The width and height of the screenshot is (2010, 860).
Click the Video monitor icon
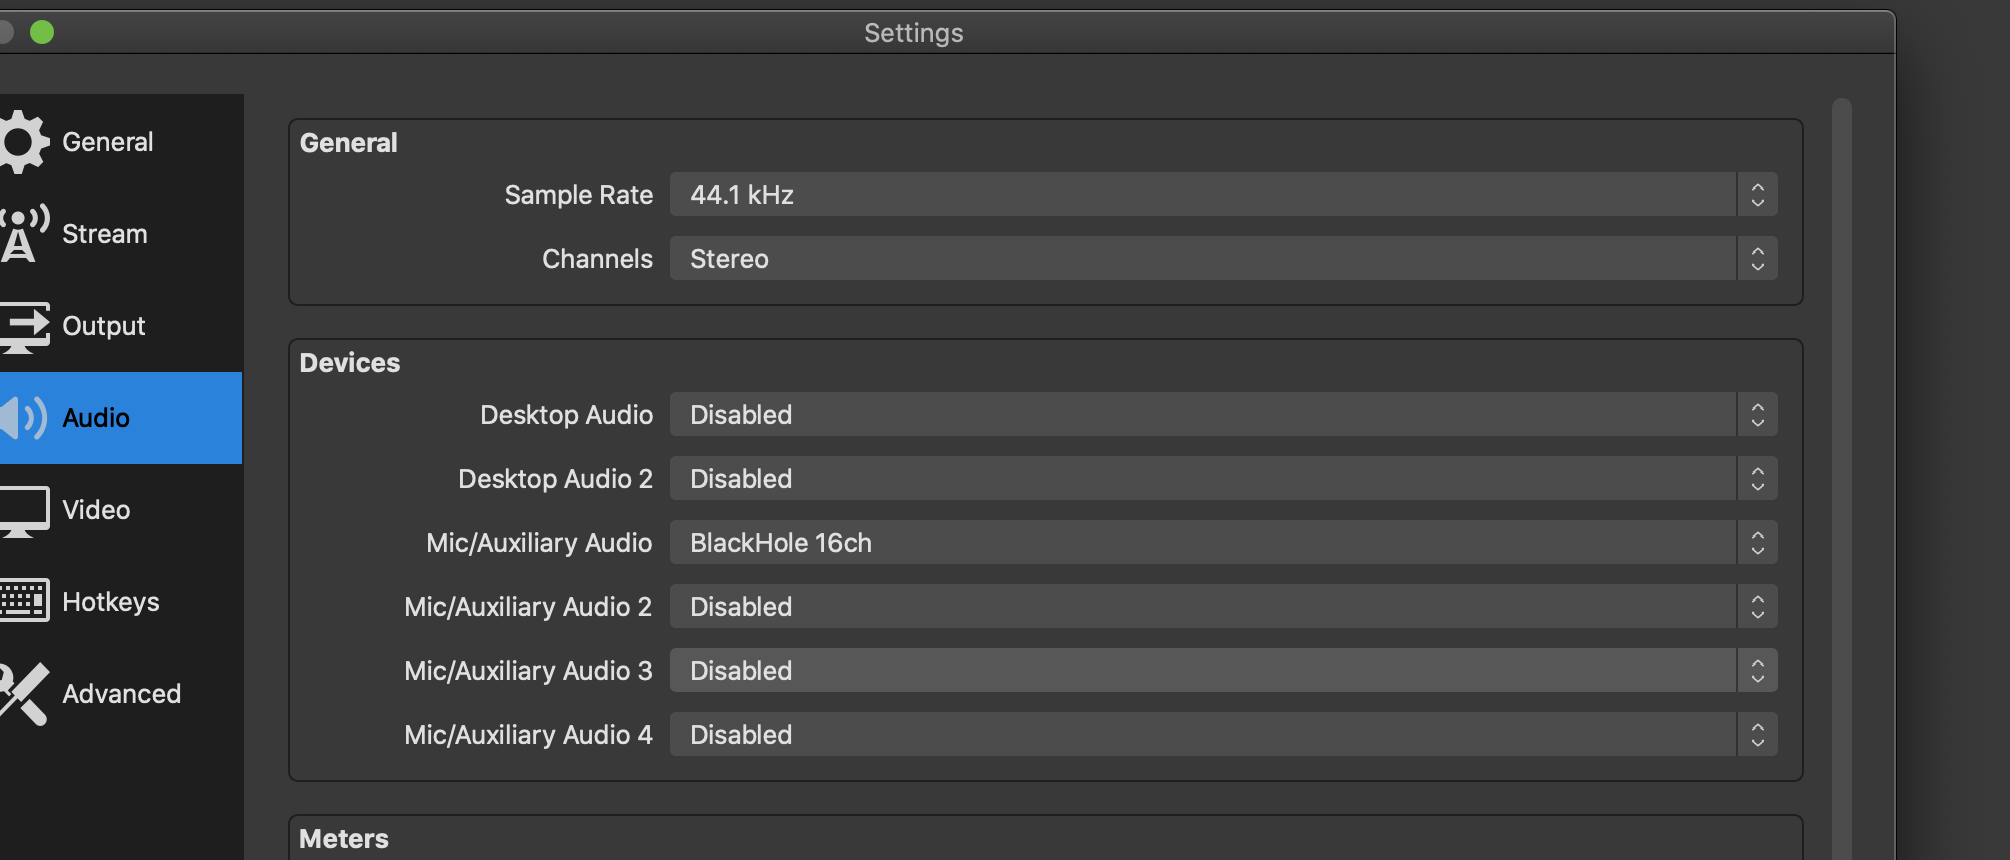click(24, 511)
